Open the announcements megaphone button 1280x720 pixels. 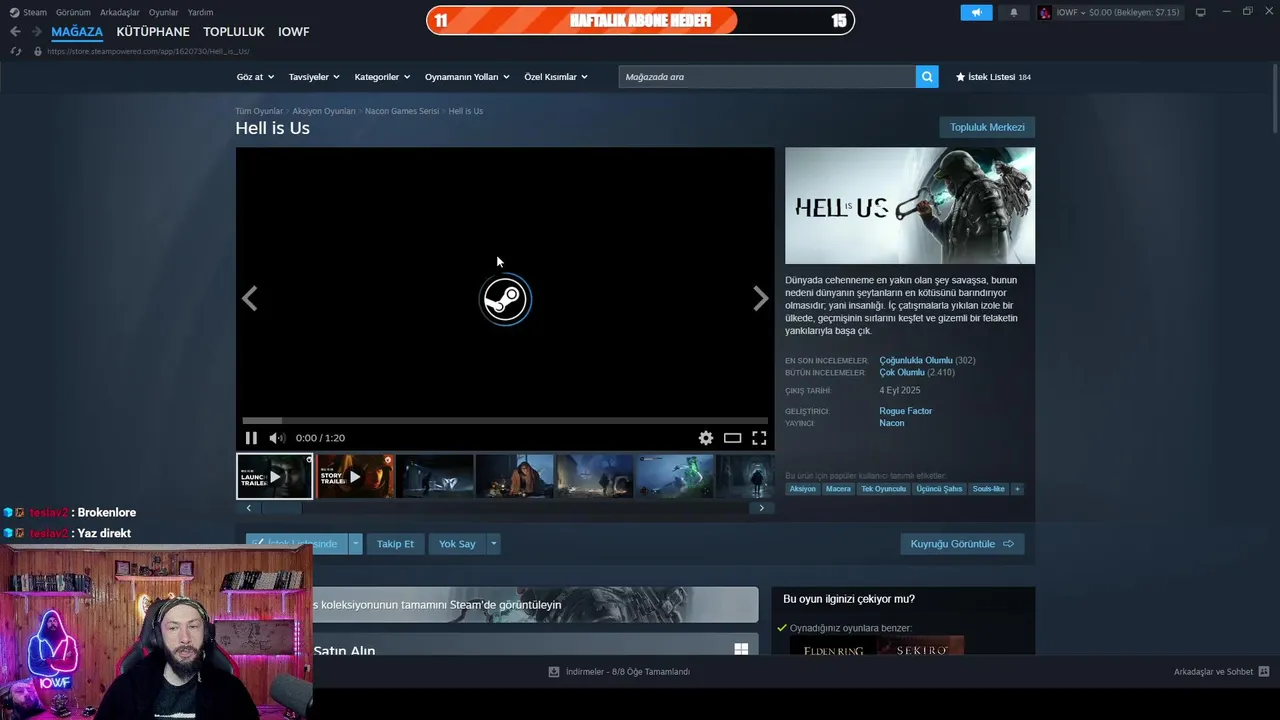tap(976, 12)
